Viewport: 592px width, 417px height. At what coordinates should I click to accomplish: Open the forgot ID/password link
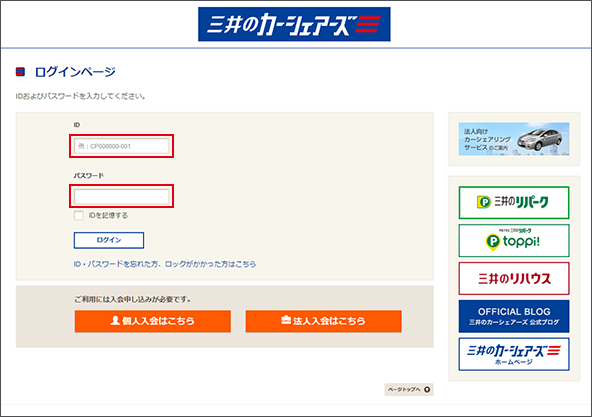point(165,264)
